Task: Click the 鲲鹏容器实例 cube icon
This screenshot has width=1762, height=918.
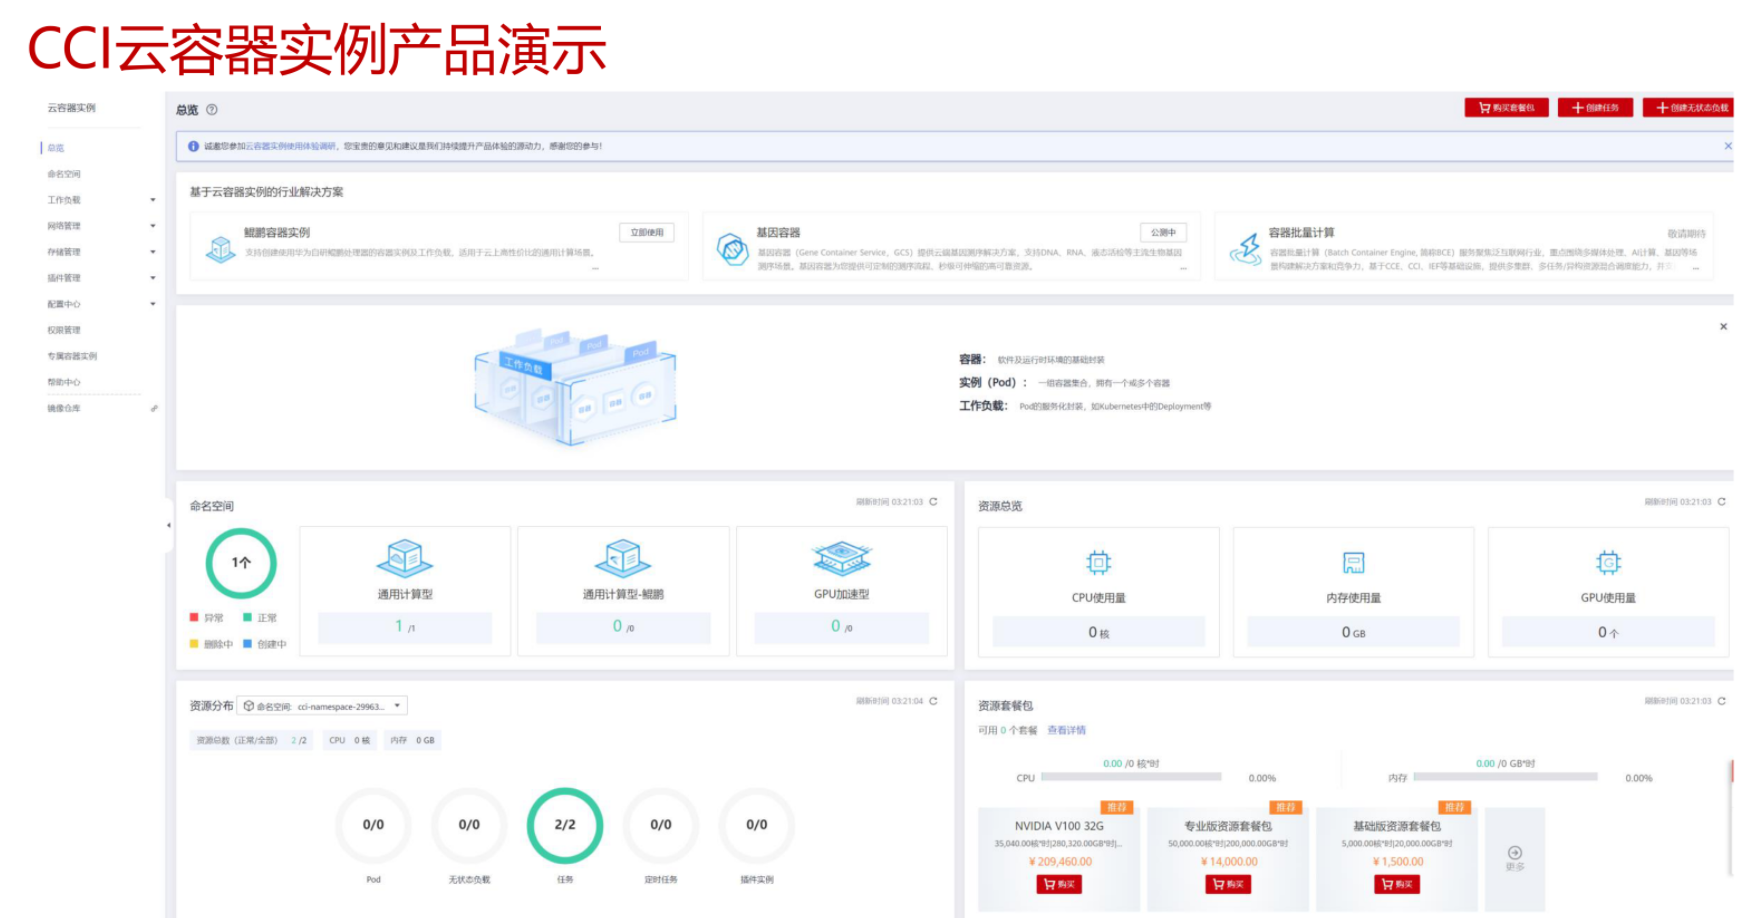Action: pyautogui.click(x=220, y=248)
